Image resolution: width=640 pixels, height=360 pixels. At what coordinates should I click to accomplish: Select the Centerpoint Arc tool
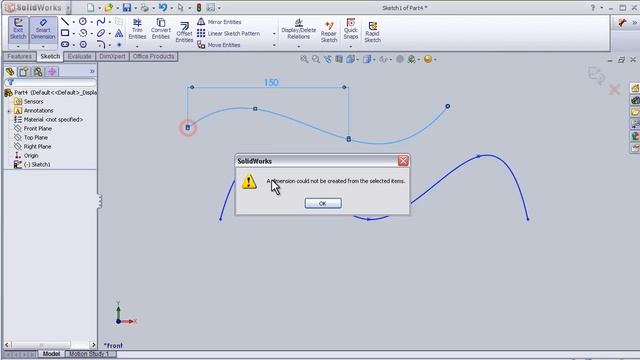[x=83, y=33]
